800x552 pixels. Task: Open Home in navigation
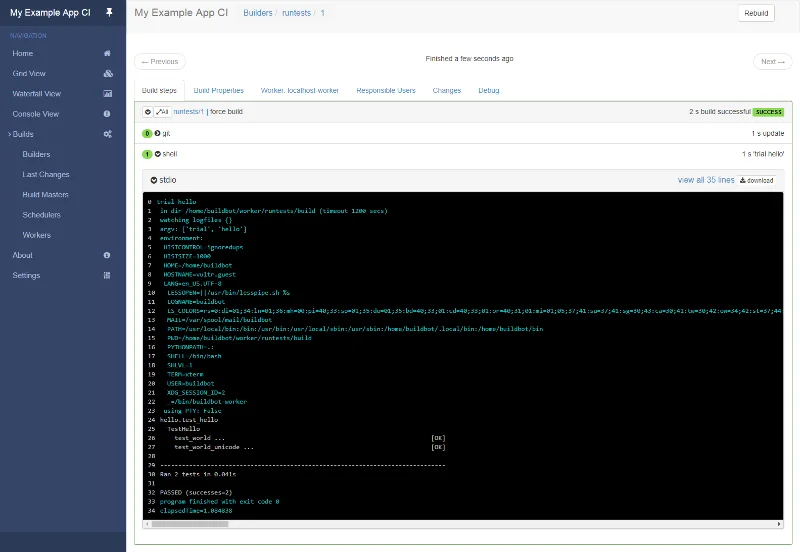click(x=22, y=53)
